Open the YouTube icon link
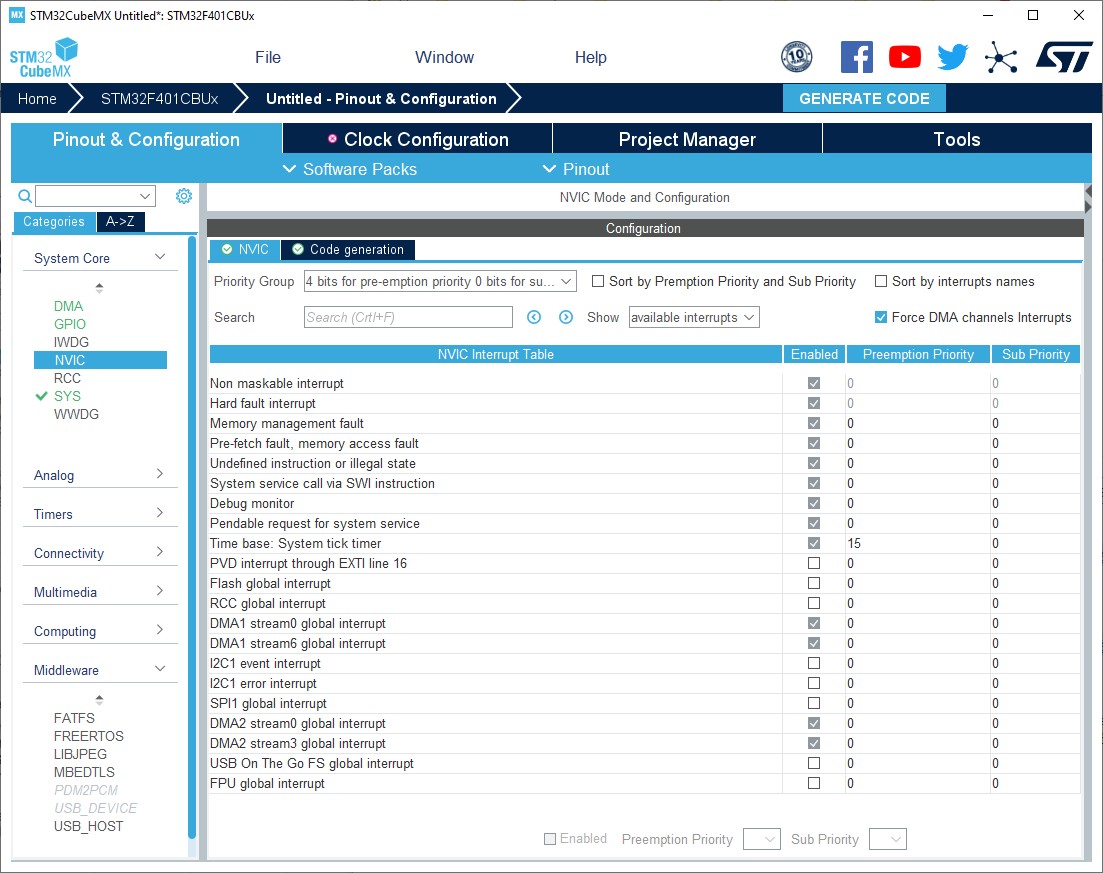 point(905,57)
